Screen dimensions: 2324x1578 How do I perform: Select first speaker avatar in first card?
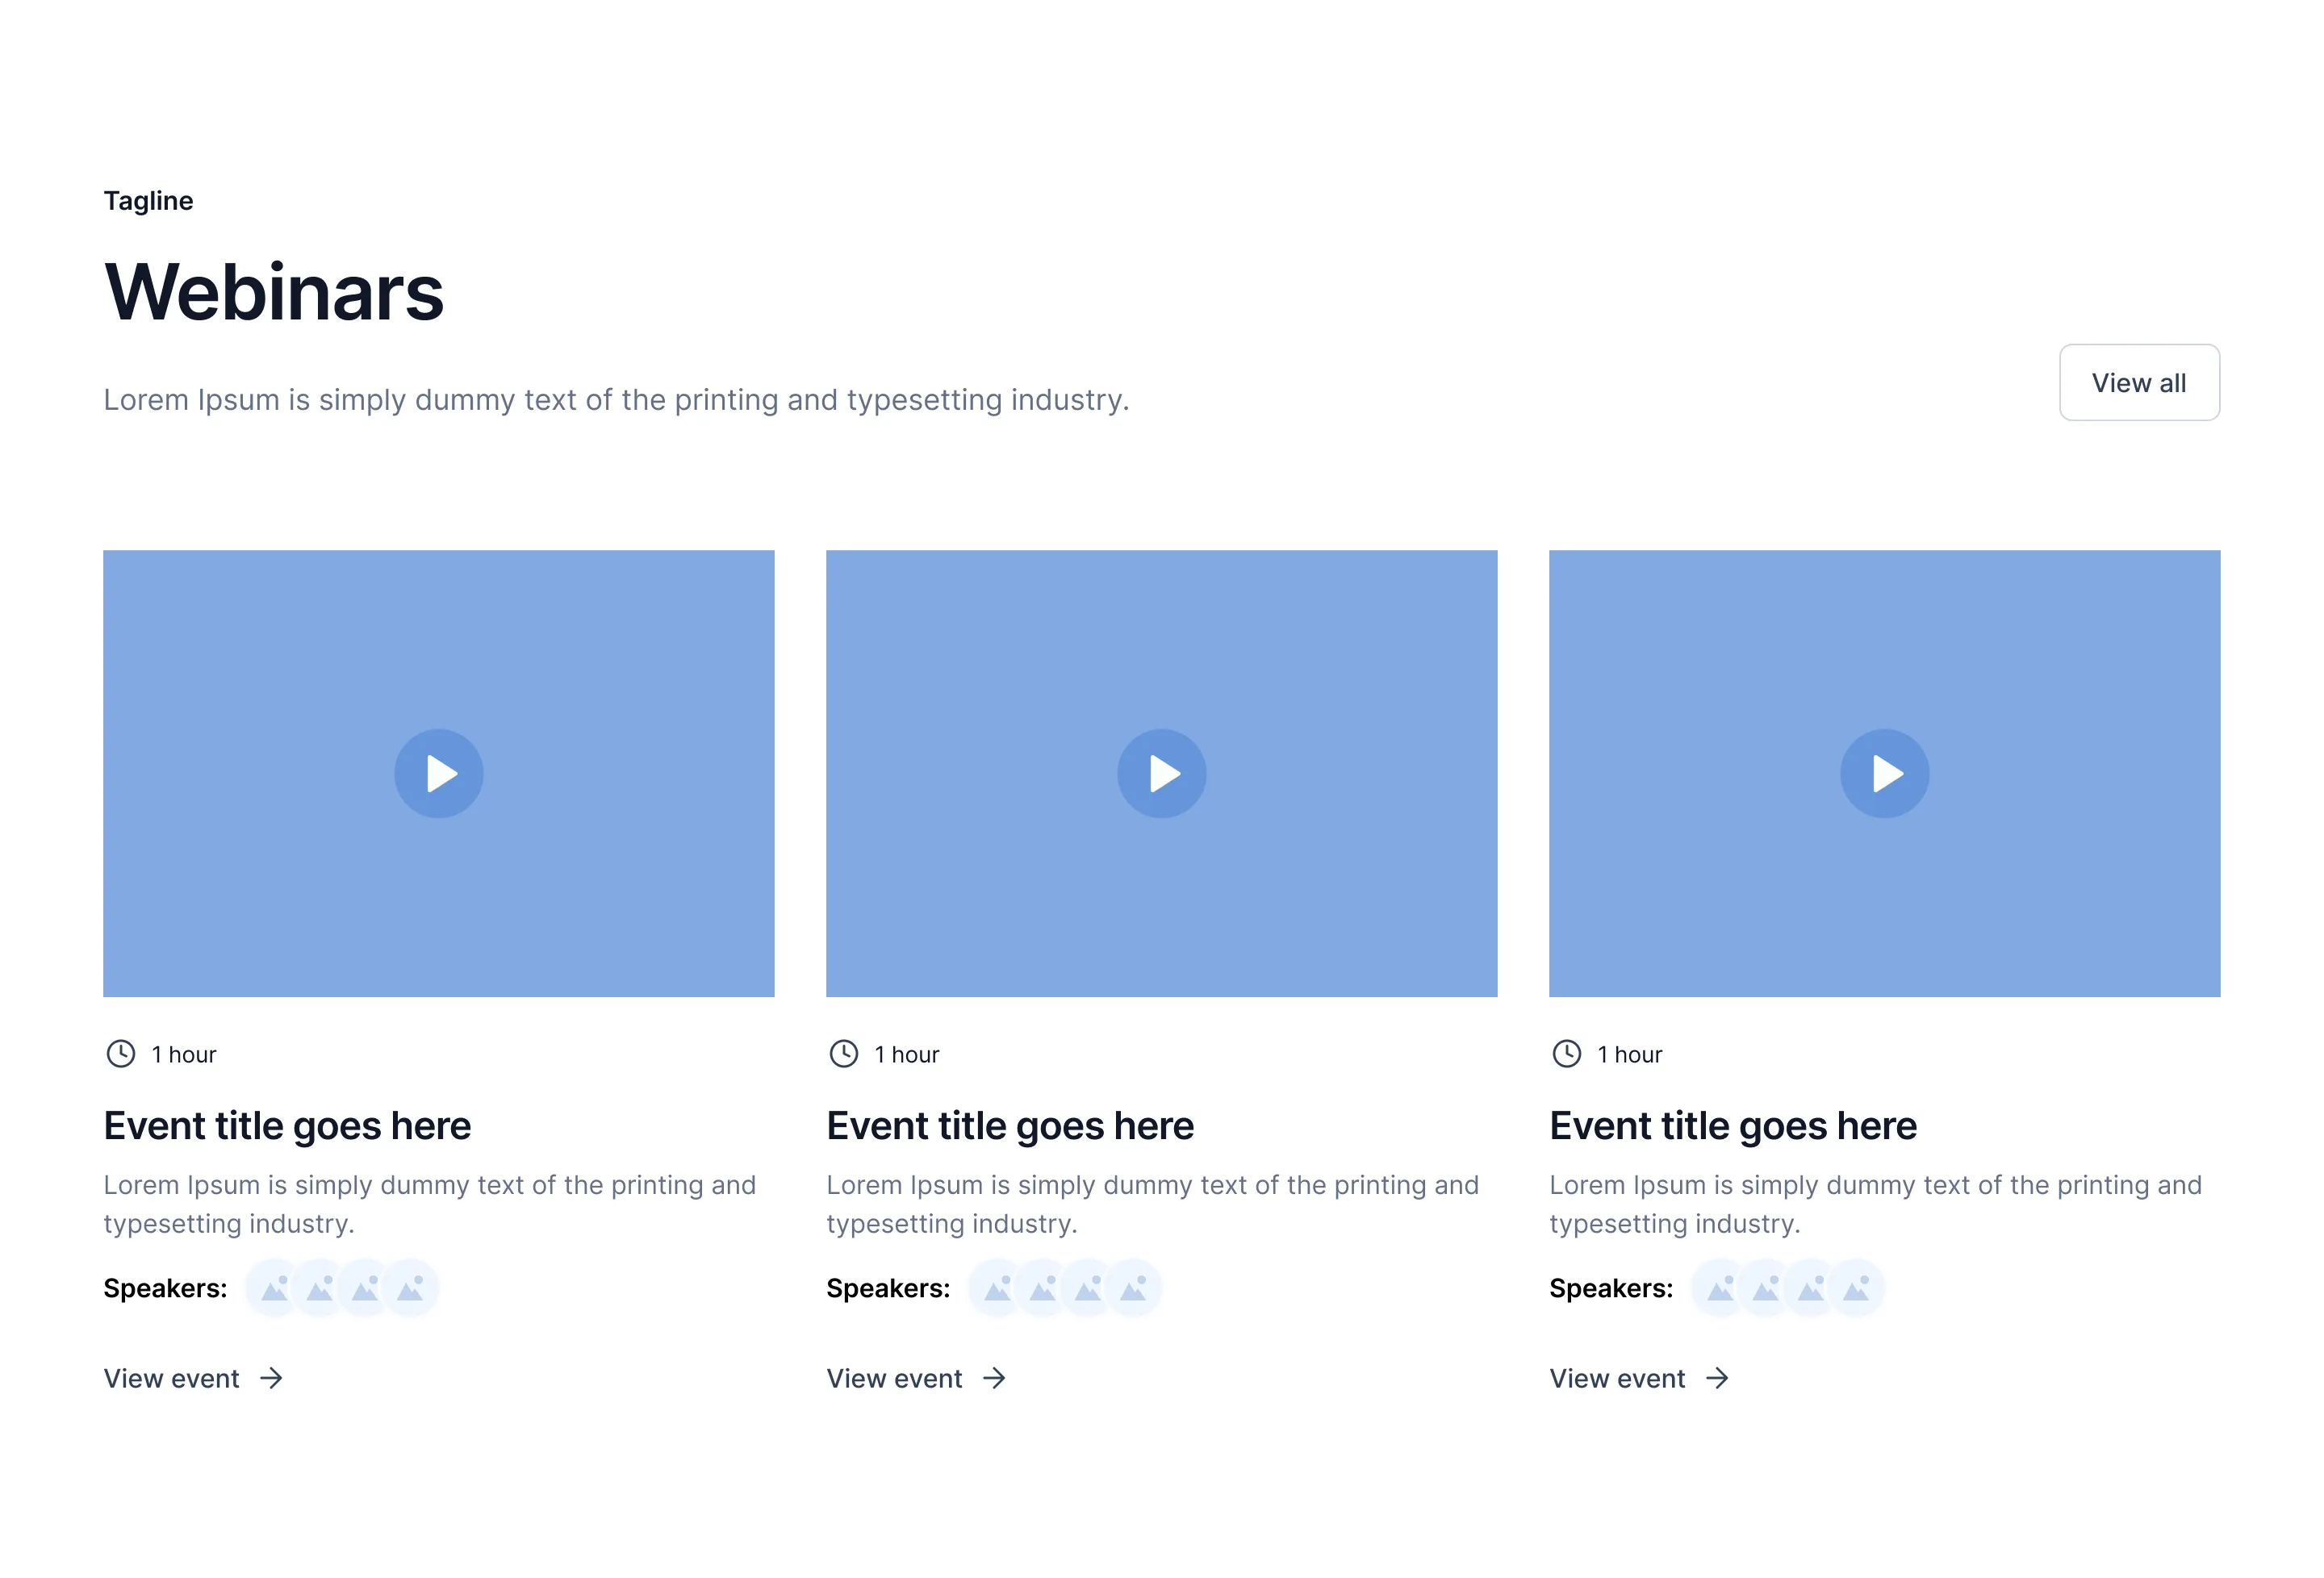click(273, 1287)
